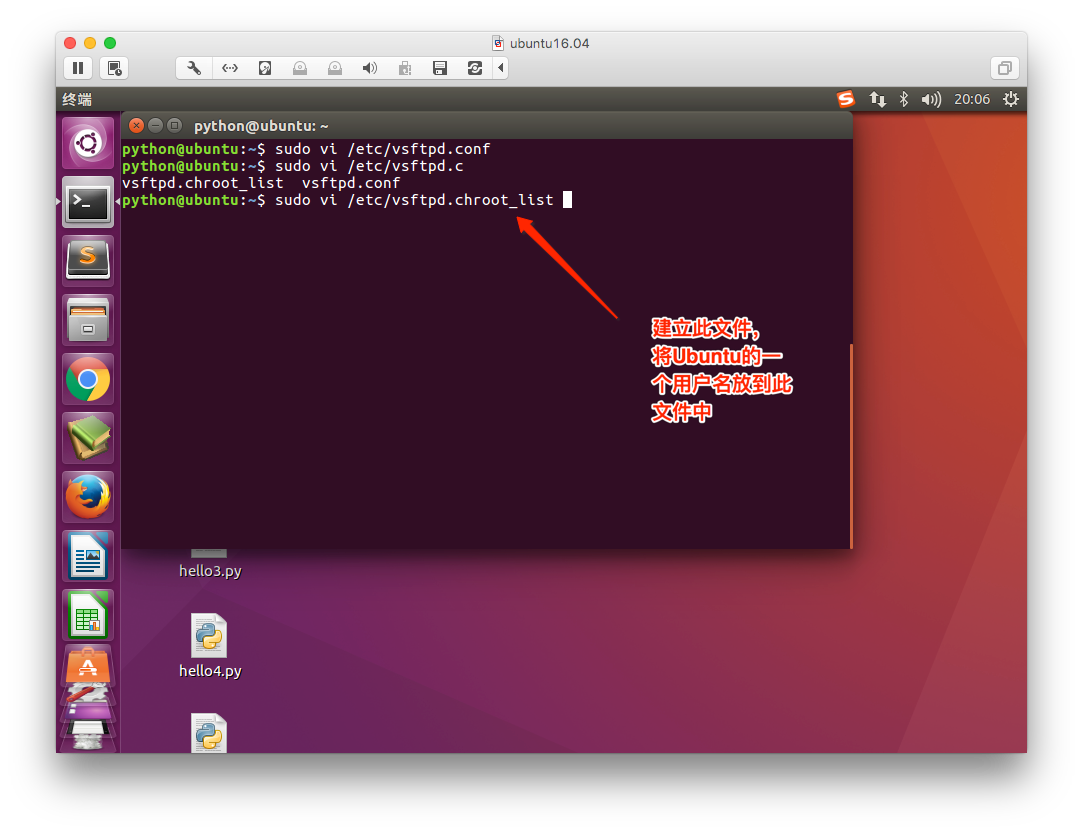Open virtual machine settings wrench
1083x833 pixels.
click(x=194, y=68)
